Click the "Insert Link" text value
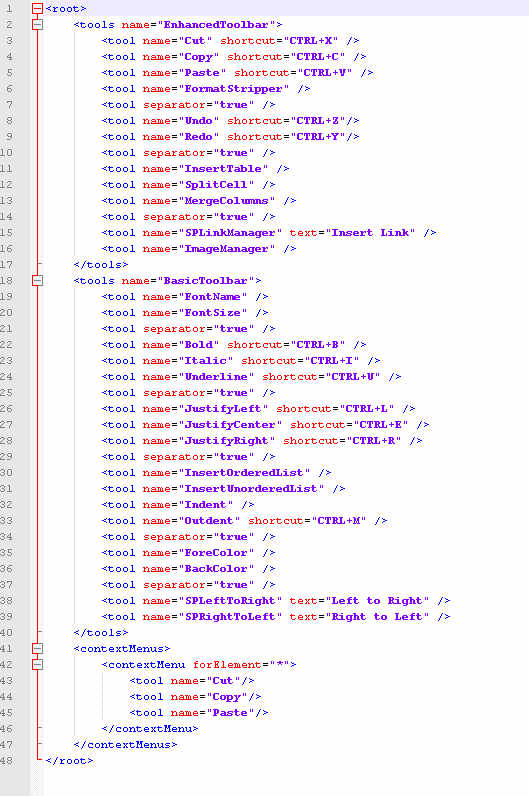 pos(370,233)
